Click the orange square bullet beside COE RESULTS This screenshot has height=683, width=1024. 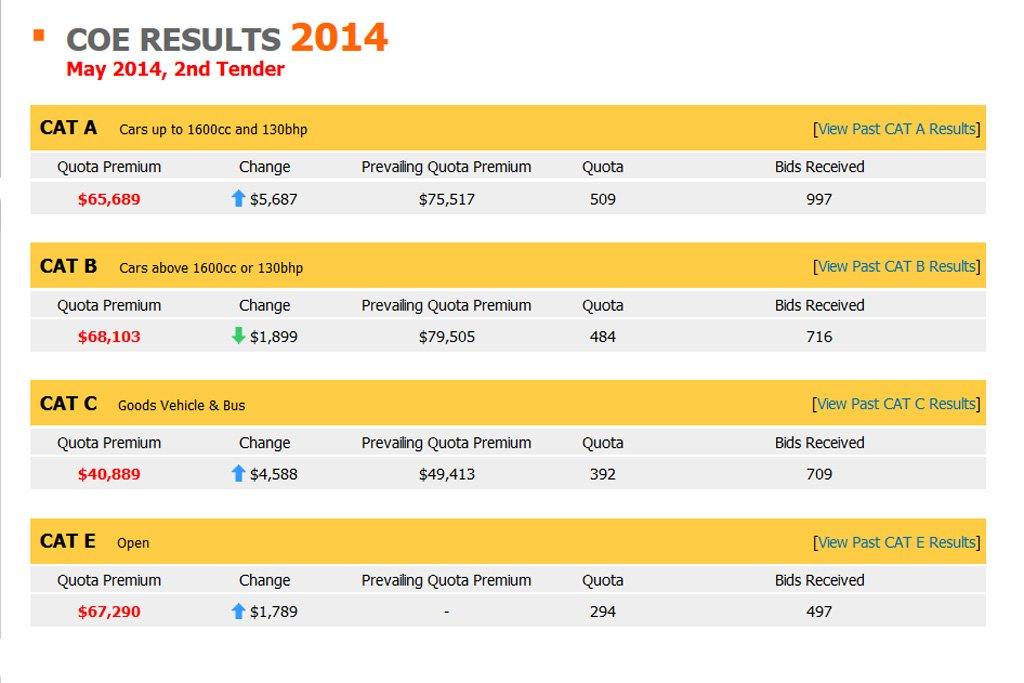coord(39,36)
